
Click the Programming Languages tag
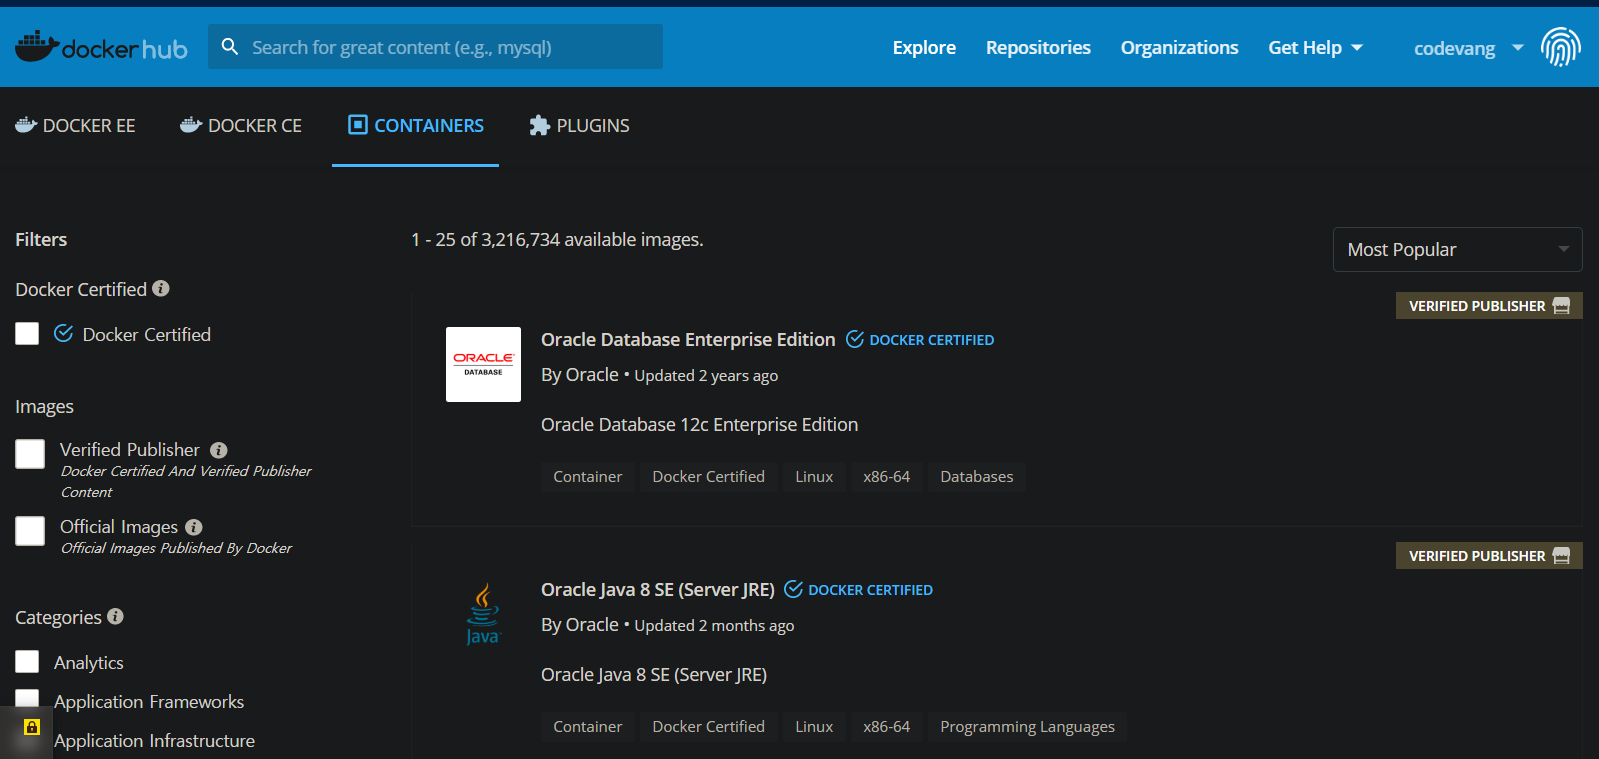pyautogui.click(x=1027, y=726)
